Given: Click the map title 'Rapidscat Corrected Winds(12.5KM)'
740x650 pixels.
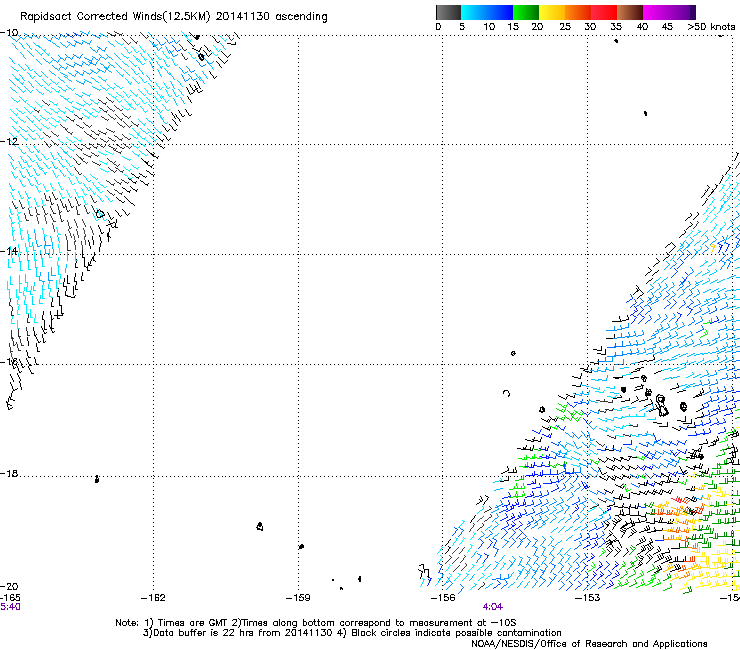Looking at the screenshot, I should [115, 17].
